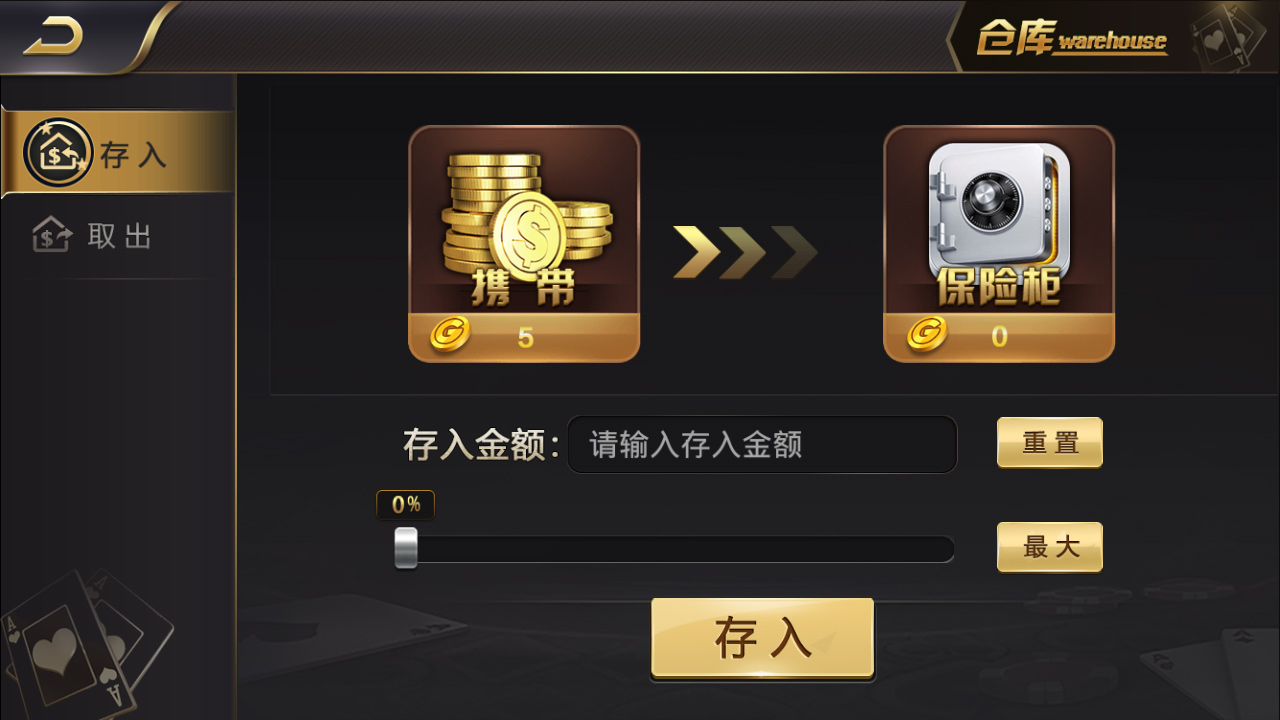Click the 0% percentage indicator label
Screen dimensions: 1280x720
pos(406,505)
